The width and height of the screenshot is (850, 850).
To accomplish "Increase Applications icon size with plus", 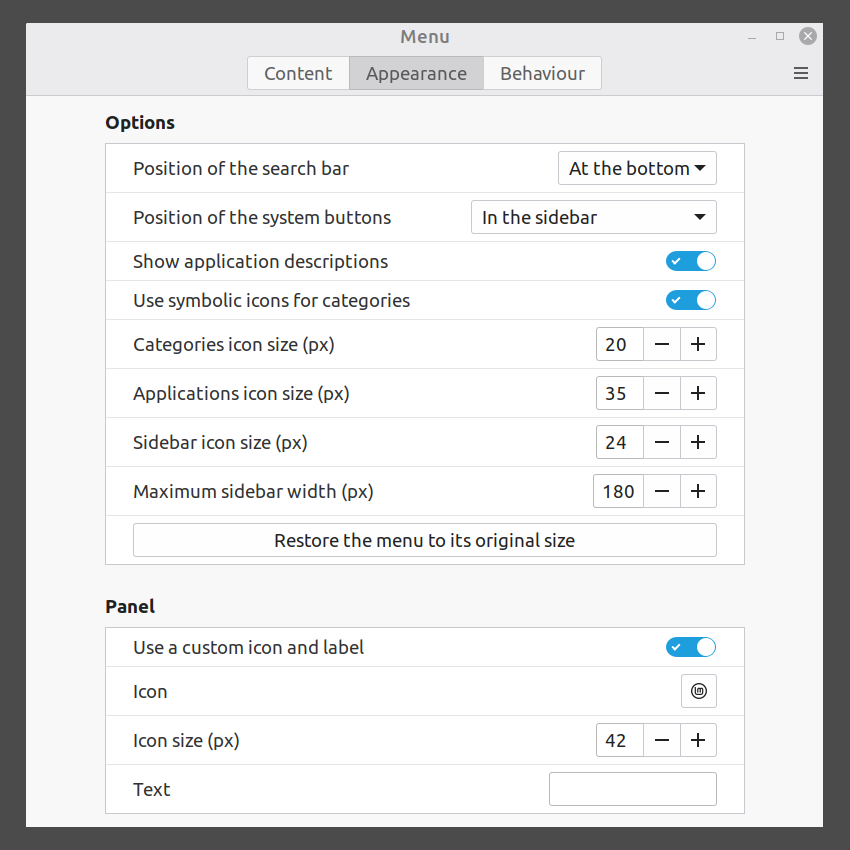I will tap(698, 393).
